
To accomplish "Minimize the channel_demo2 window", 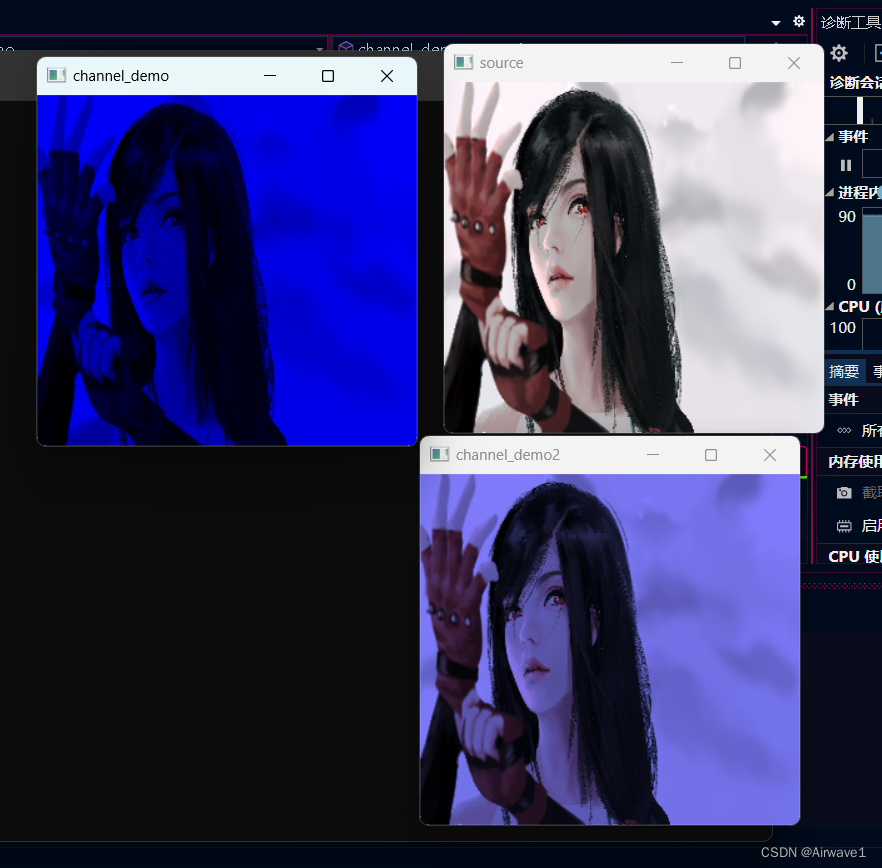I will [x=653, y=455].
